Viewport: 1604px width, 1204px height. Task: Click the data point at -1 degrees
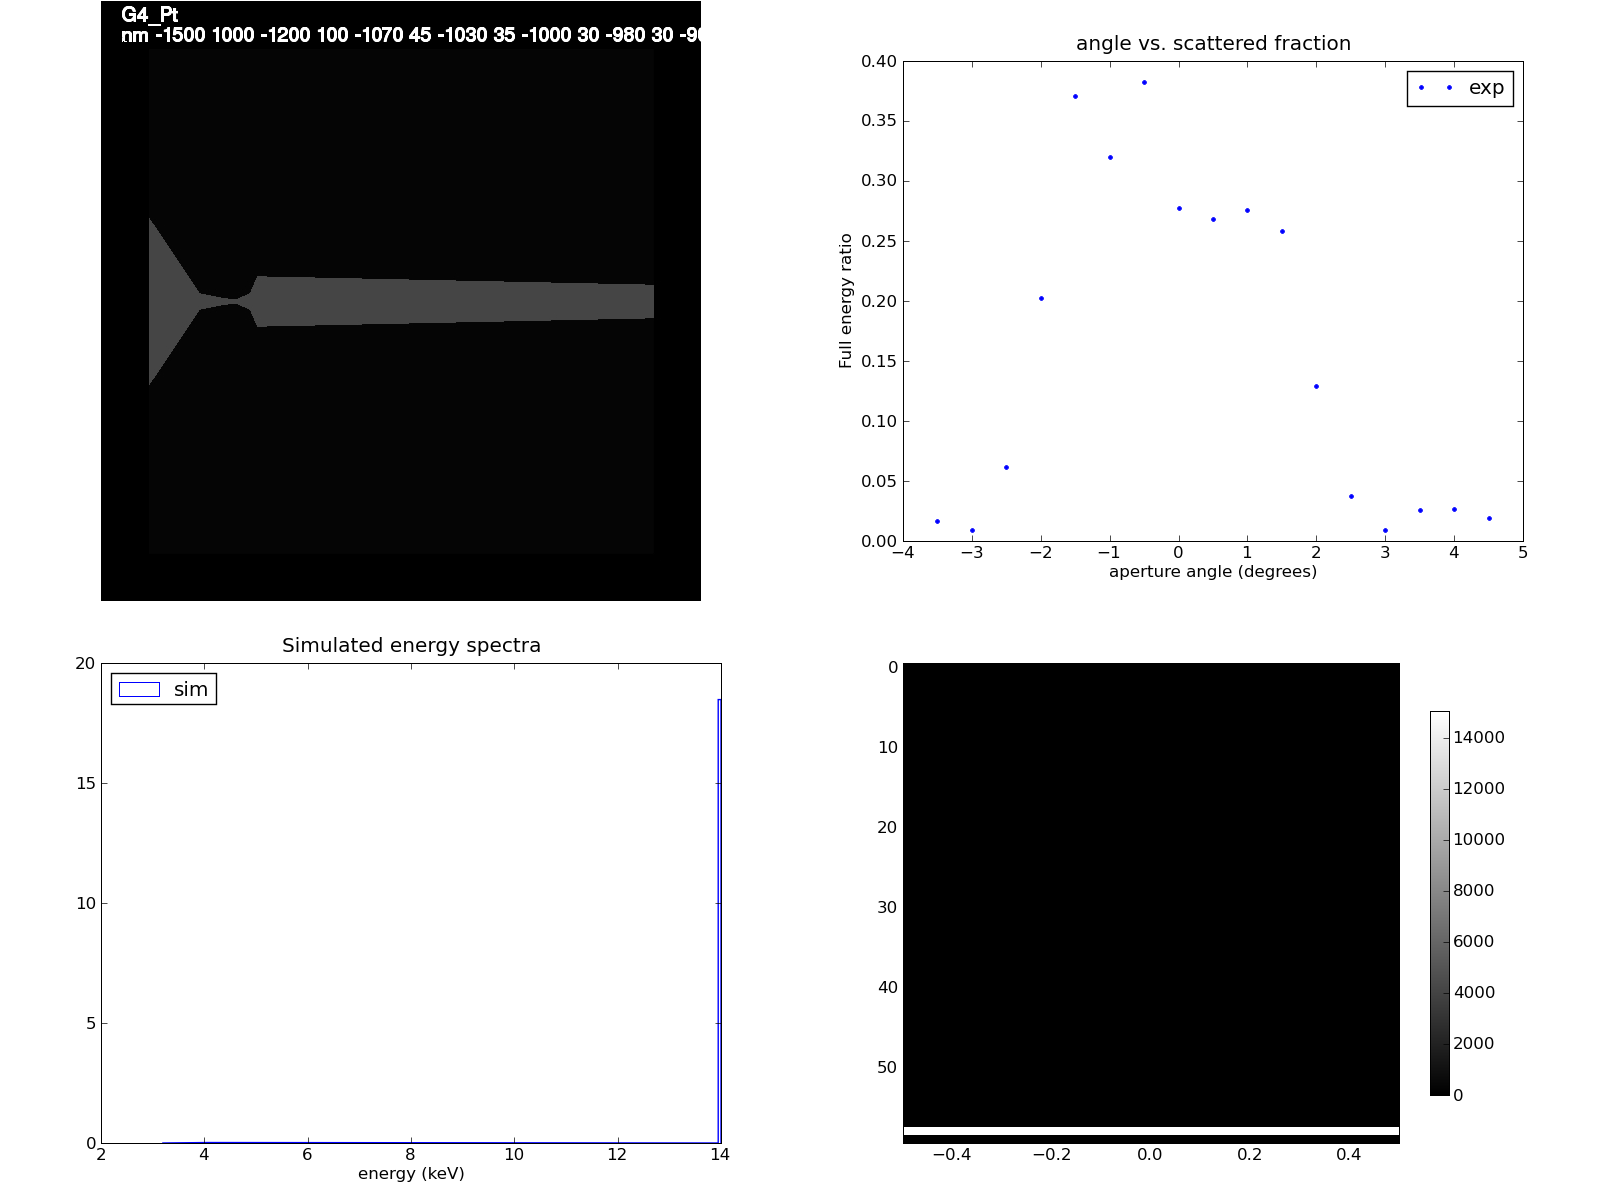1110,157
